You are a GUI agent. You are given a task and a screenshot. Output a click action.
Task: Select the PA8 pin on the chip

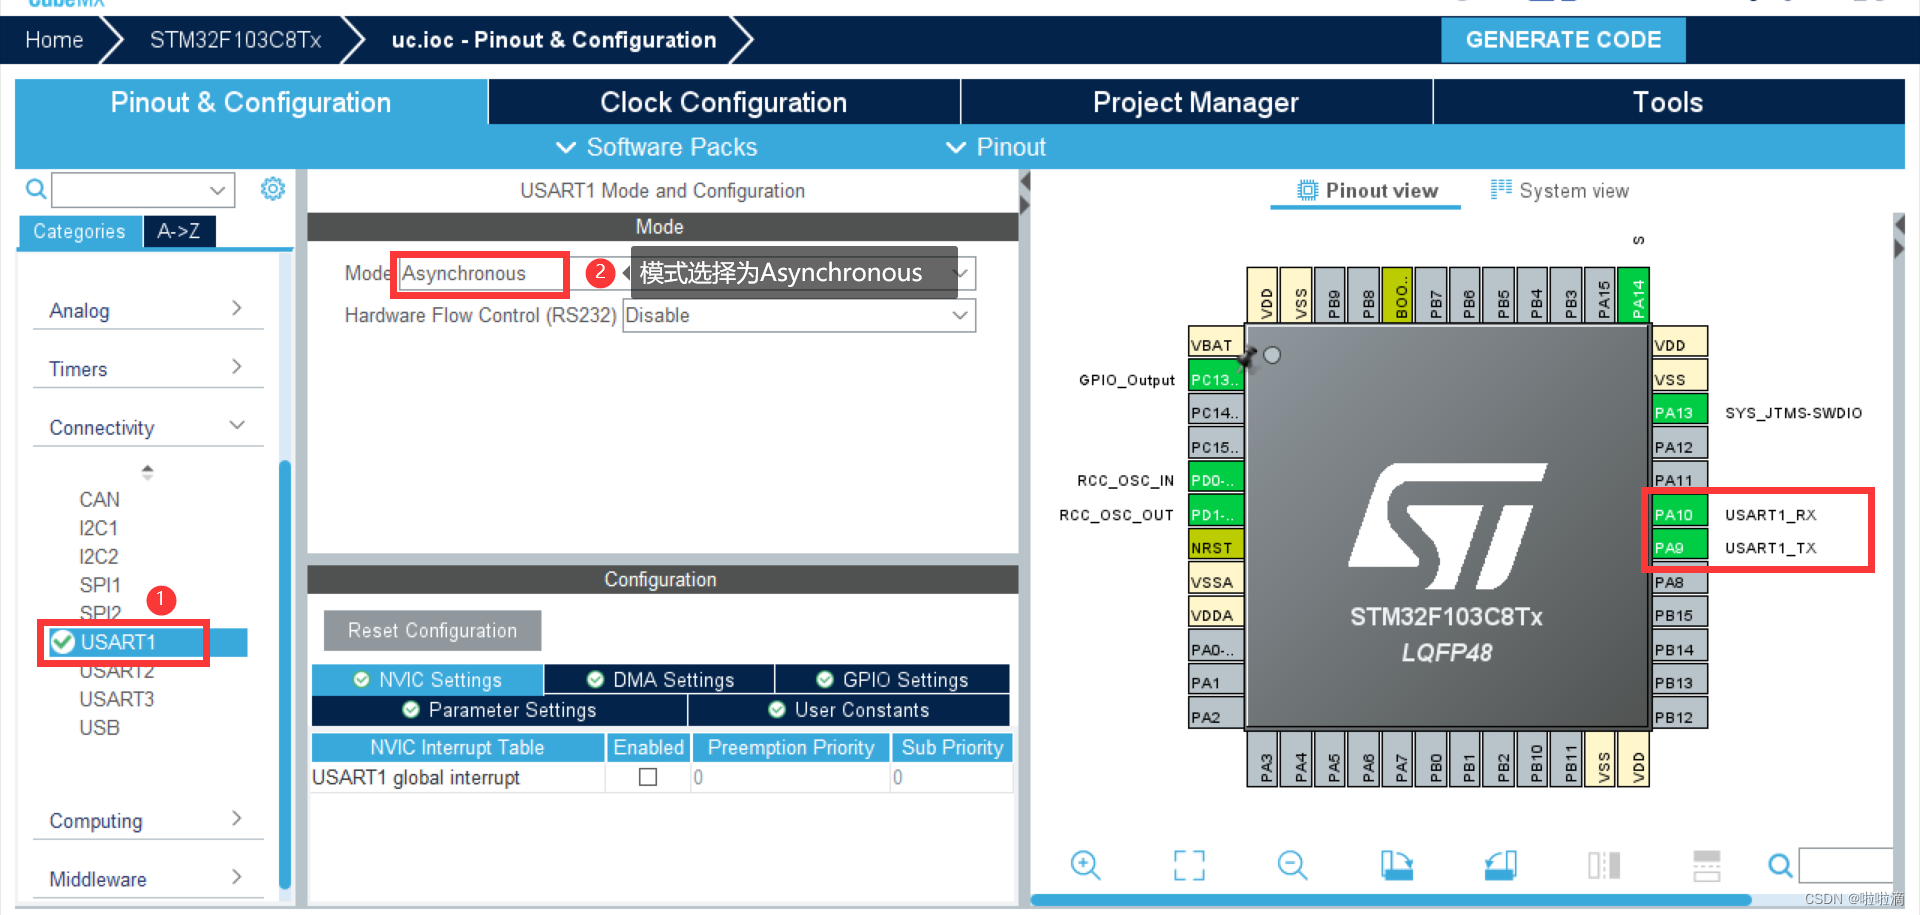(x=1679, y=581)
